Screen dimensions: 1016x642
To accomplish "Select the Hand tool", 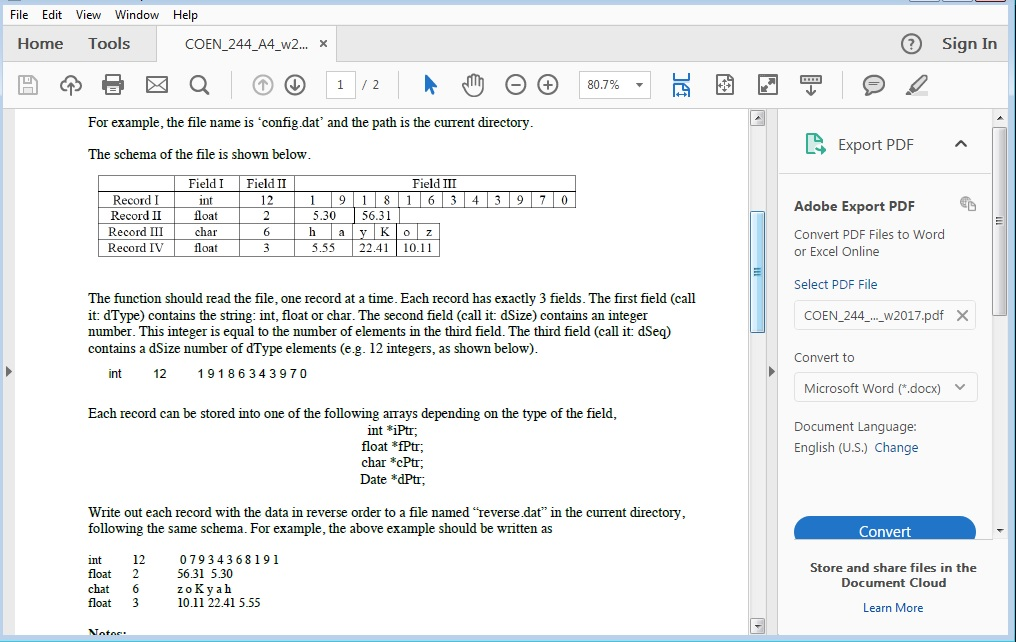I will coord(470,85).
